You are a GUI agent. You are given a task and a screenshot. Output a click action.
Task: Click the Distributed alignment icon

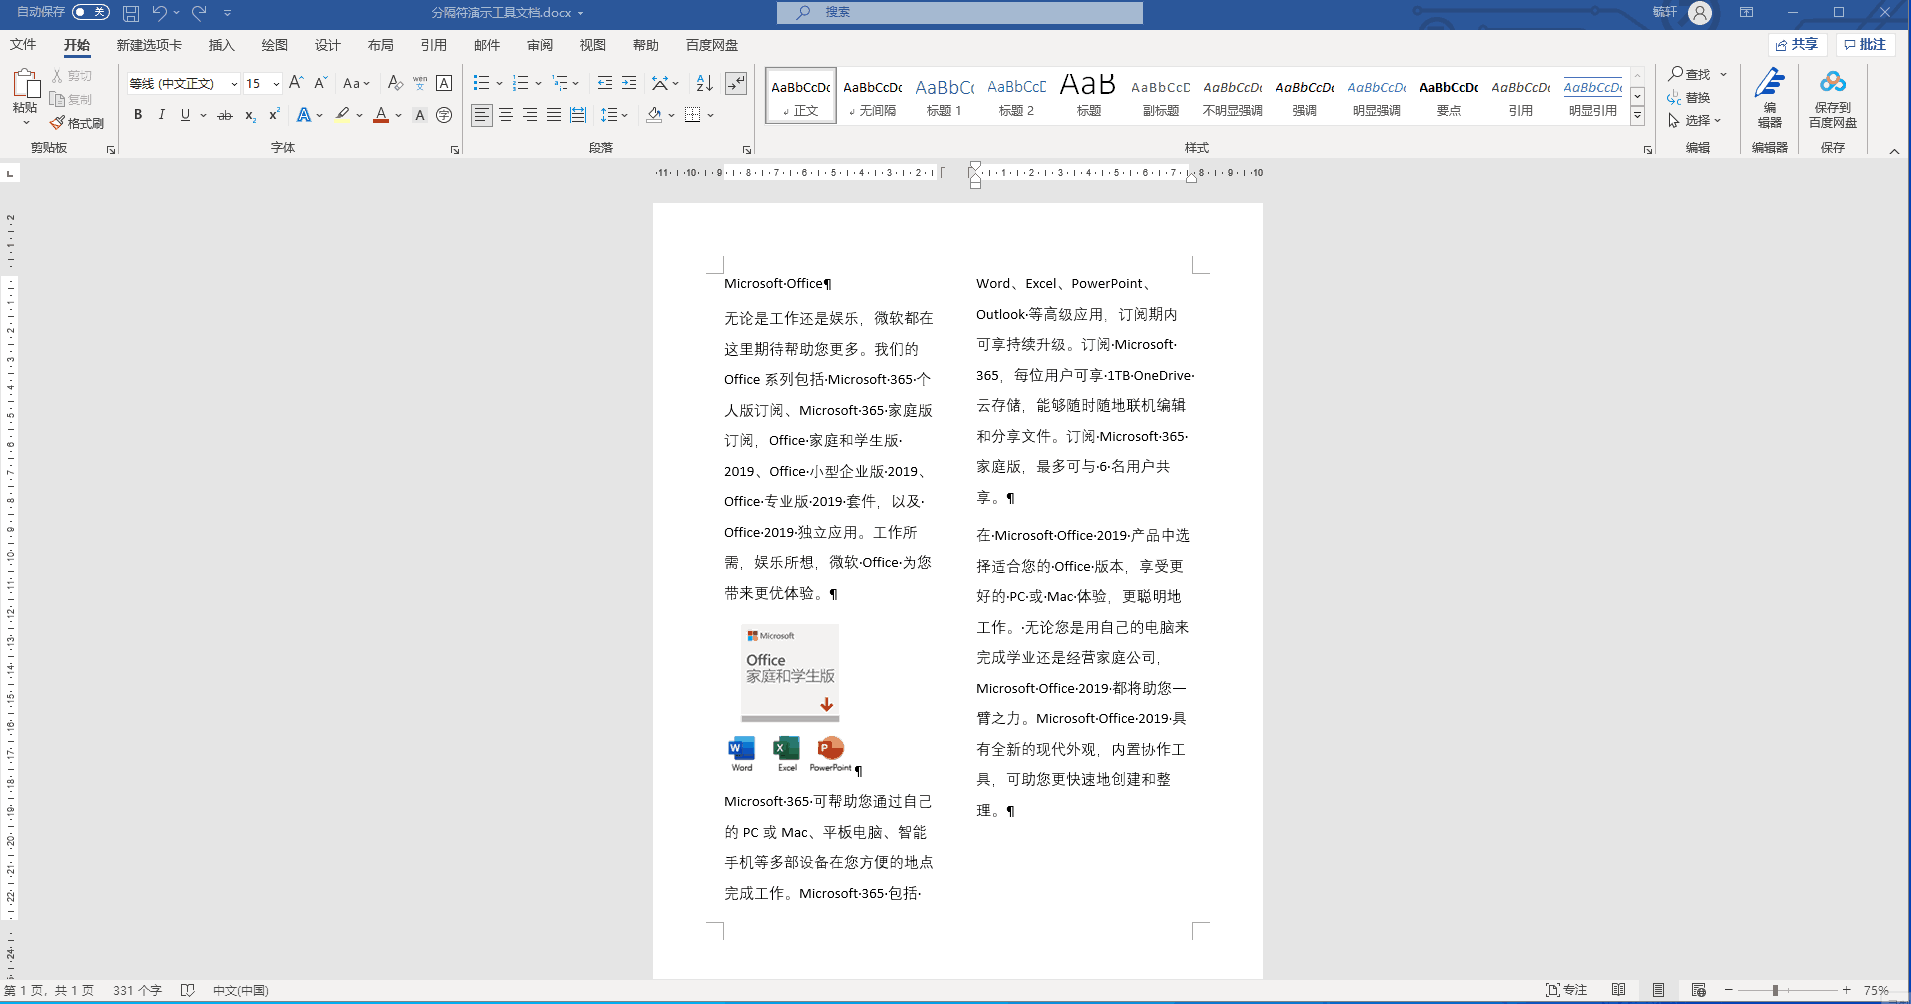[x=578, y=115]
